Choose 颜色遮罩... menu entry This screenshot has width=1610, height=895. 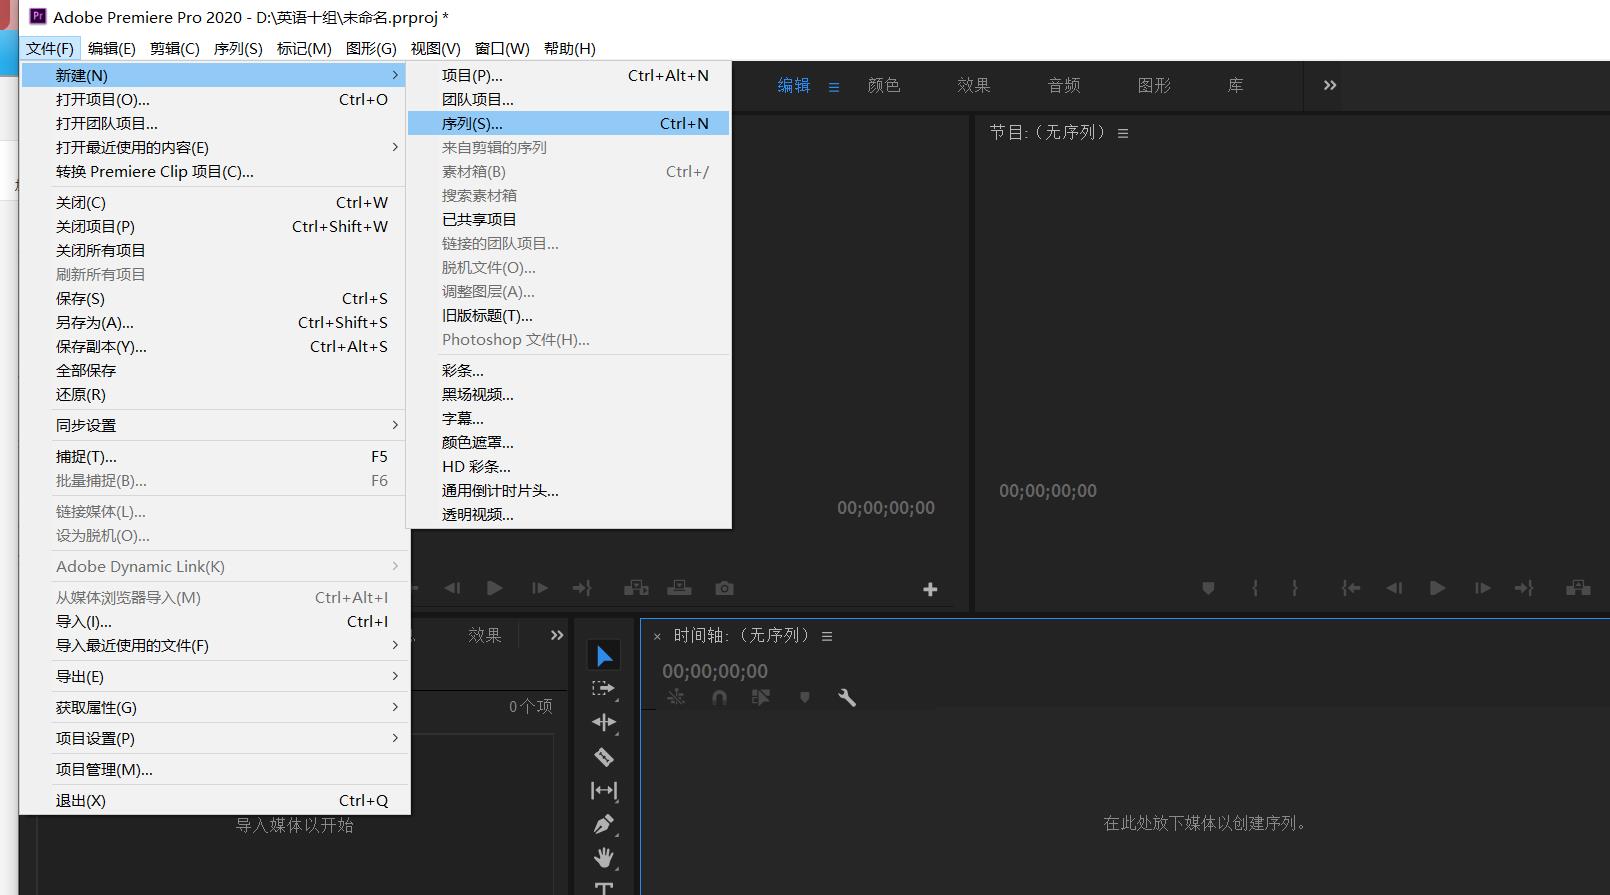click(x=568, y=442)
